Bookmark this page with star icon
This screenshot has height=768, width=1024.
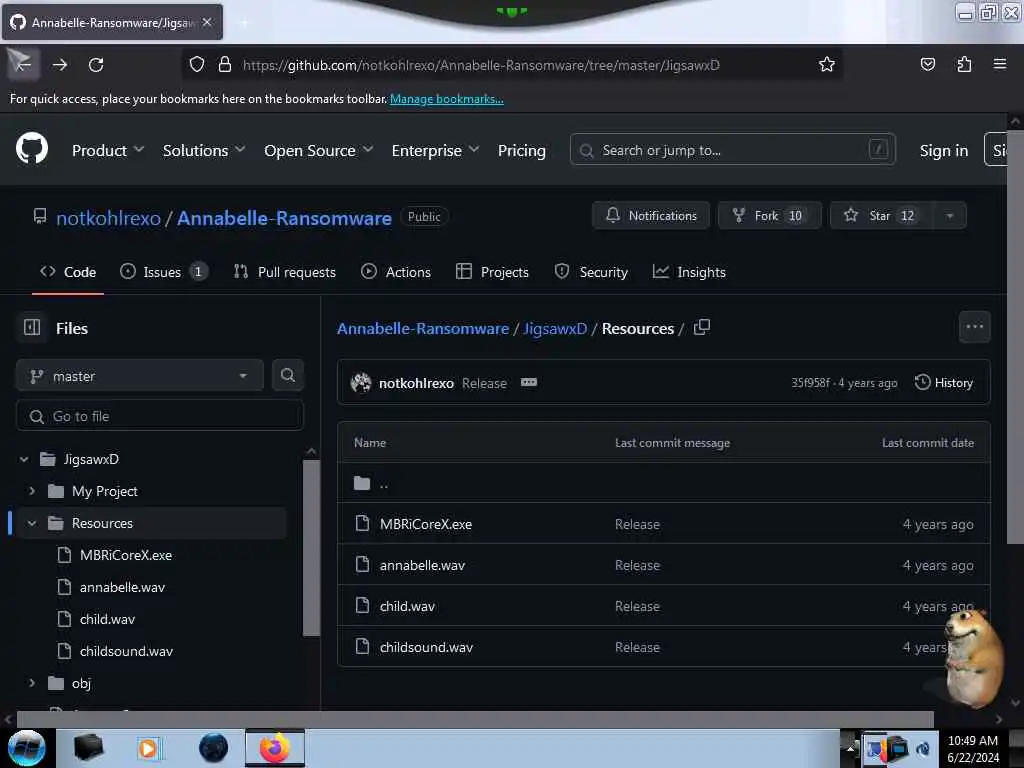click(x=827, y=64)
